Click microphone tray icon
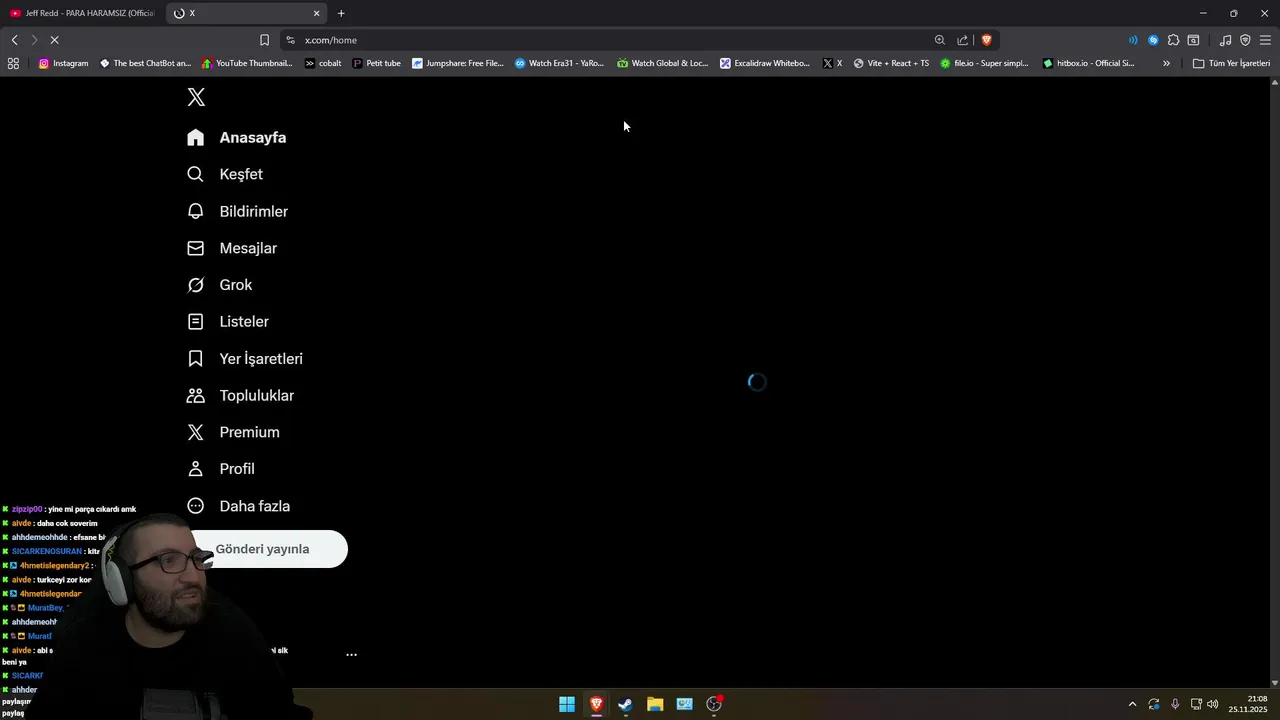This screenshot has height=720, width=1280. click(x=1175, y=704)
